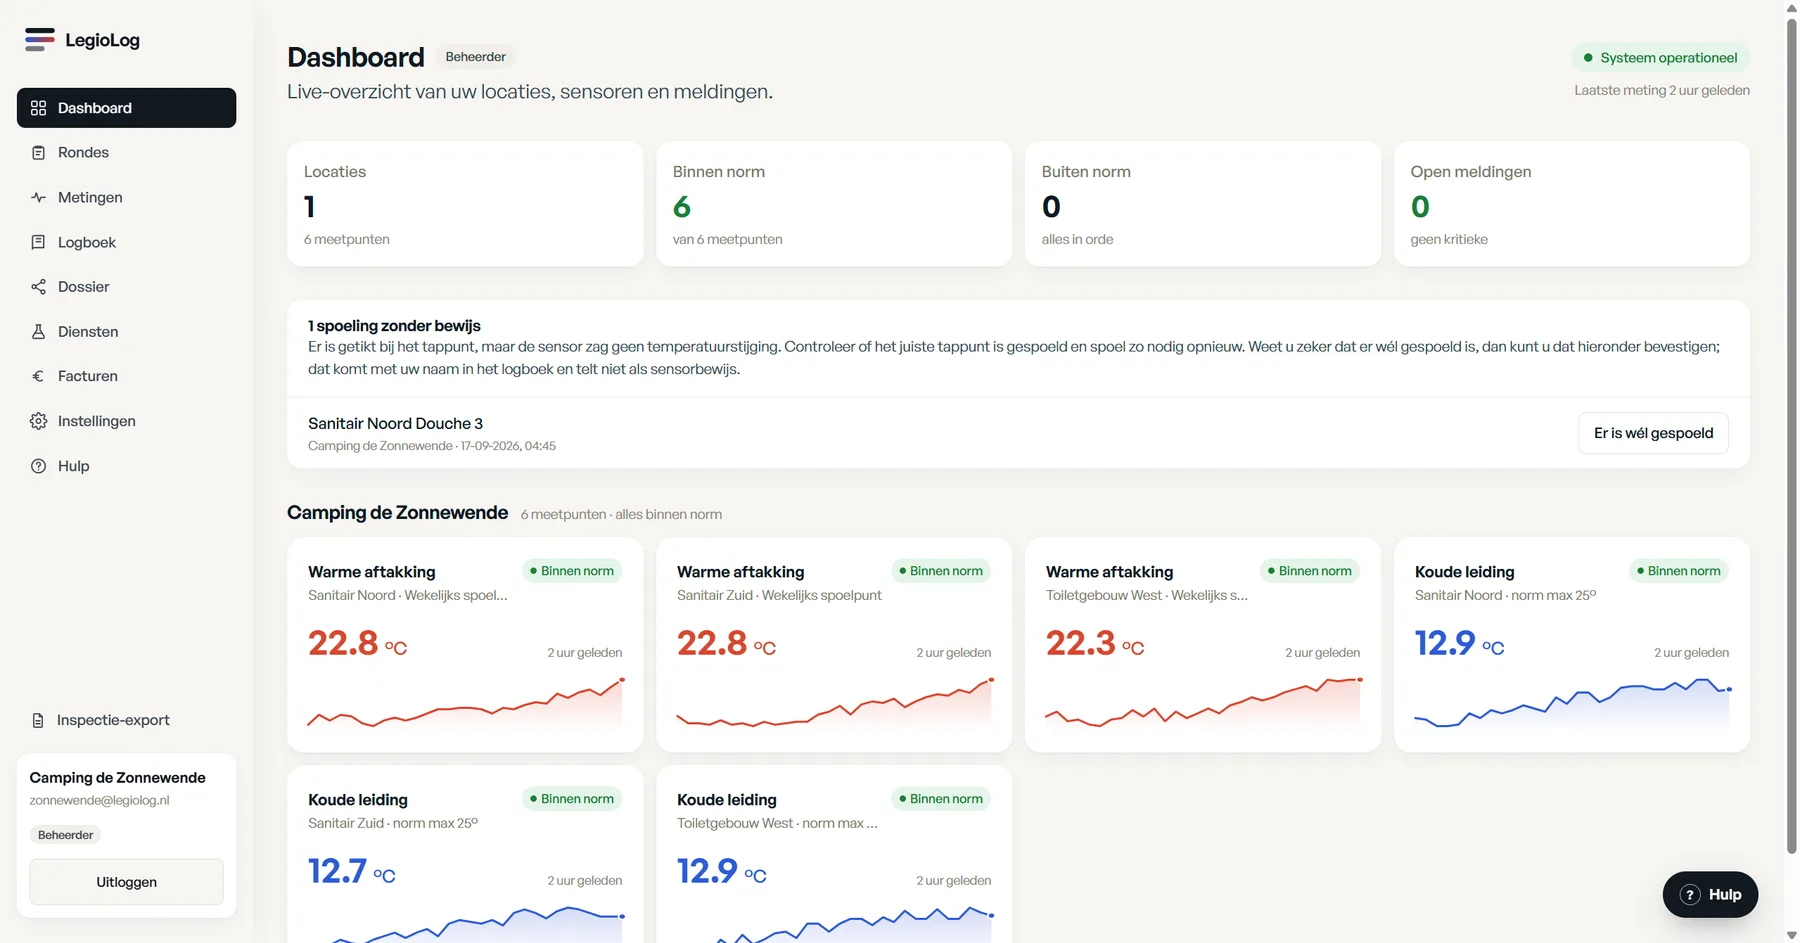Click the Metingen pulse icon
1800x943 pixels.
(38, 198)
